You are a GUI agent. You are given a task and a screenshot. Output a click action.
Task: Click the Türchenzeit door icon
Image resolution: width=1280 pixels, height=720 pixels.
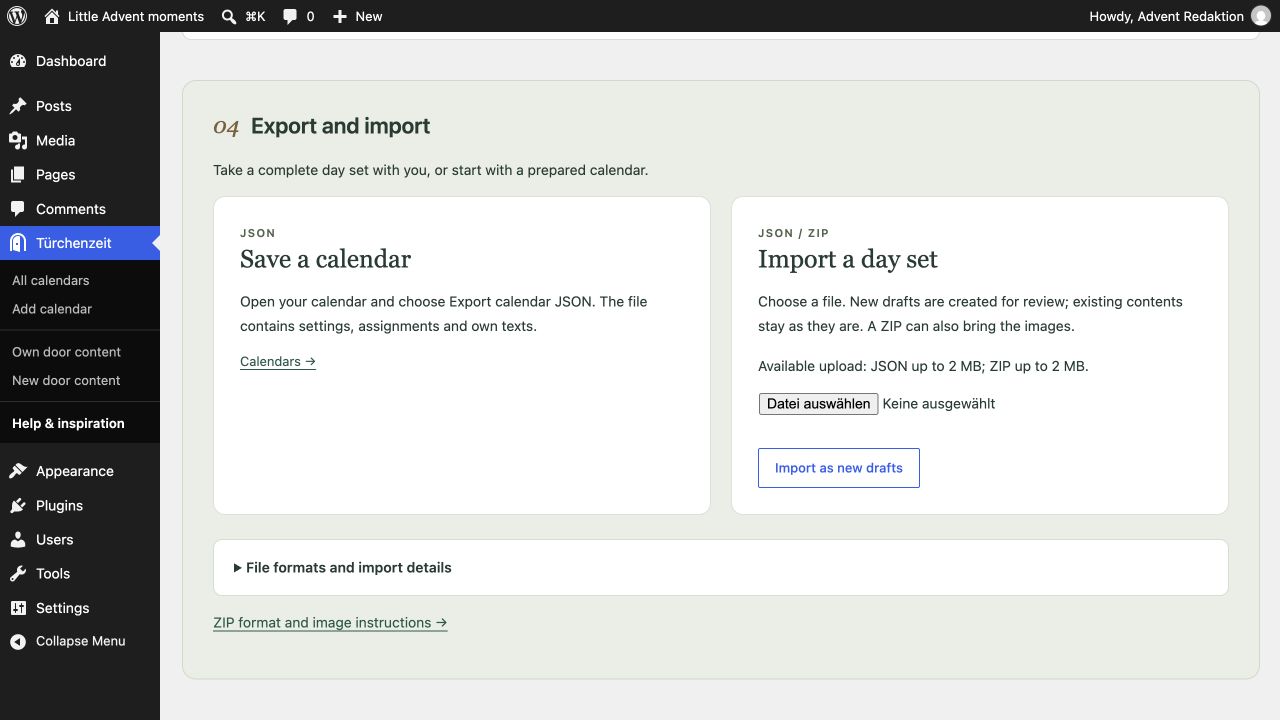18,243
